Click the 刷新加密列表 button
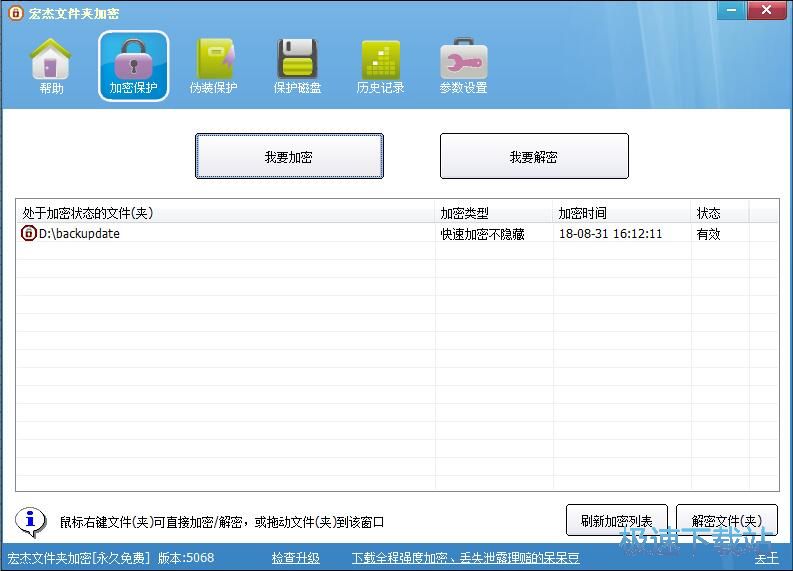This screenshot has height=571, width=793. tap(616, 520)
